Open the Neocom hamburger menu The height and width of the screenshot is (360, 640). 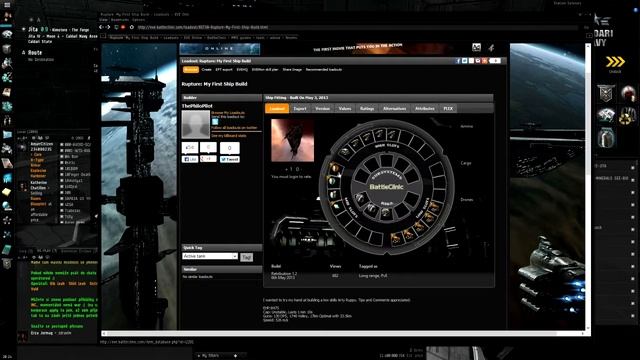point(7,5)
